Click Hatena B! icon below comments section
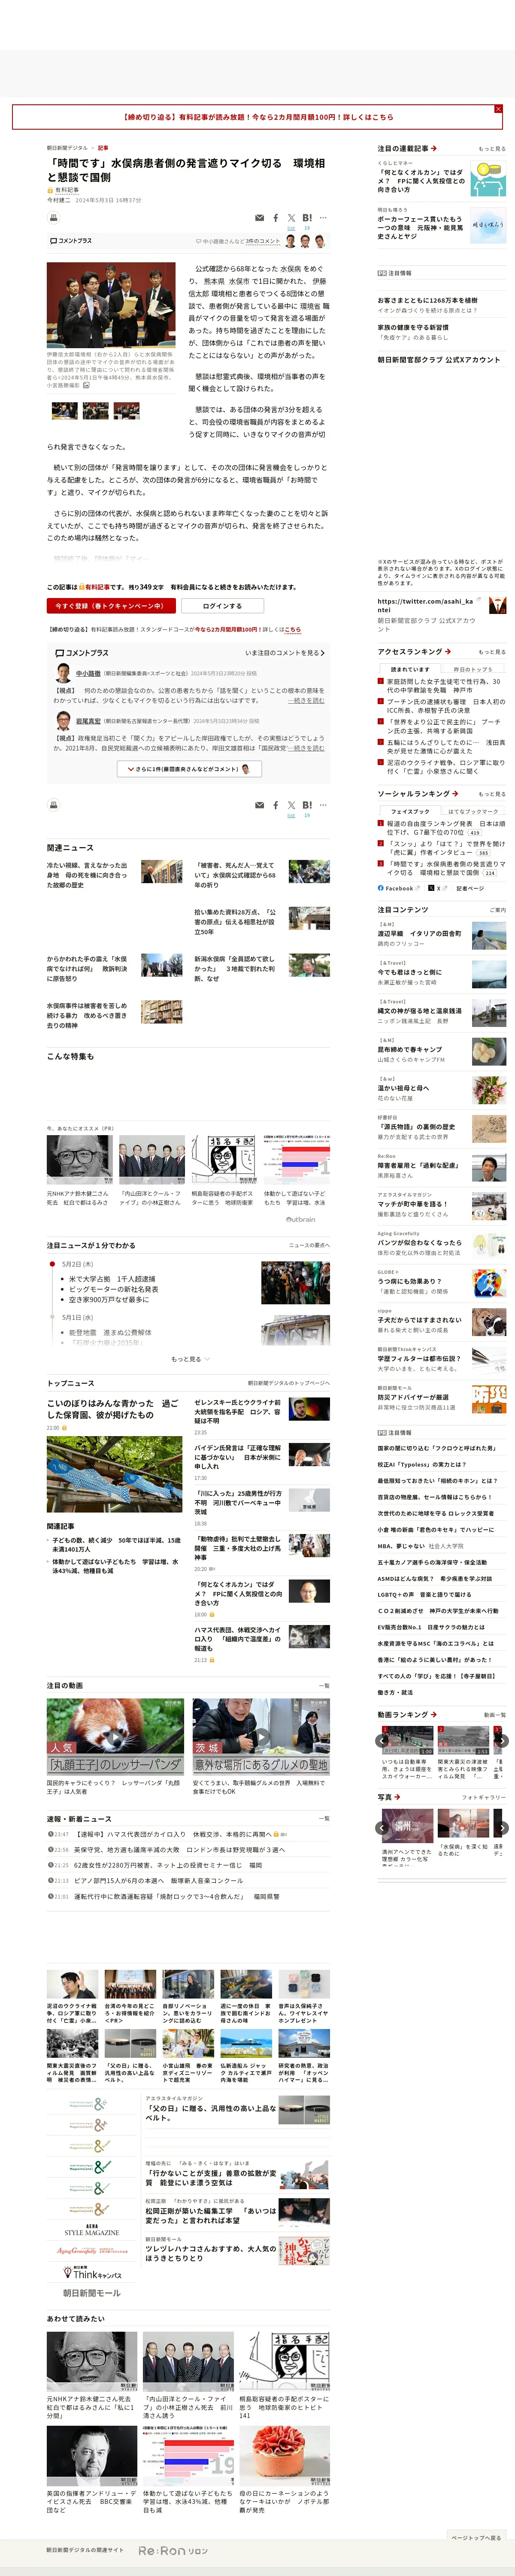 307,805
